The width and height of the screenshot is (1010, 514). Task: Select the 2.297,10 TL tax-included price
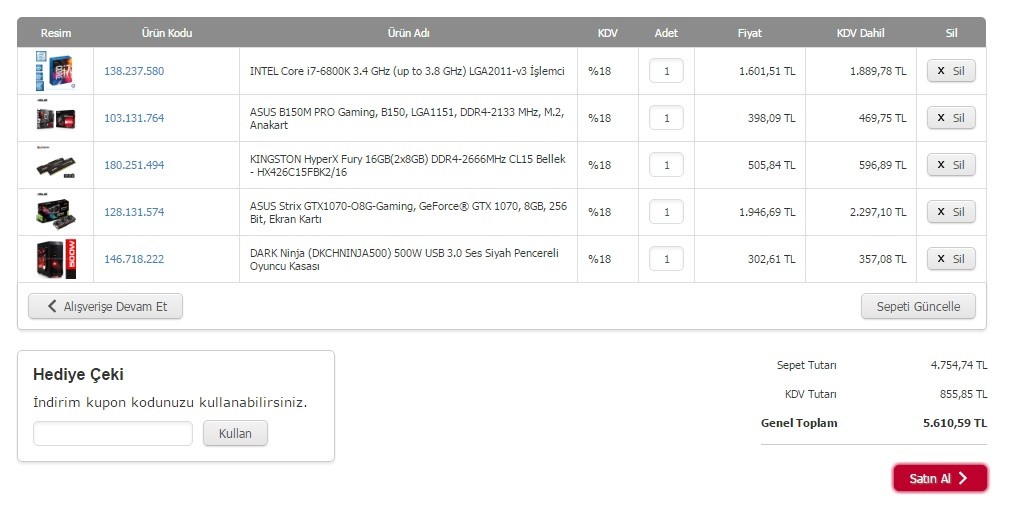coord(878,212)
